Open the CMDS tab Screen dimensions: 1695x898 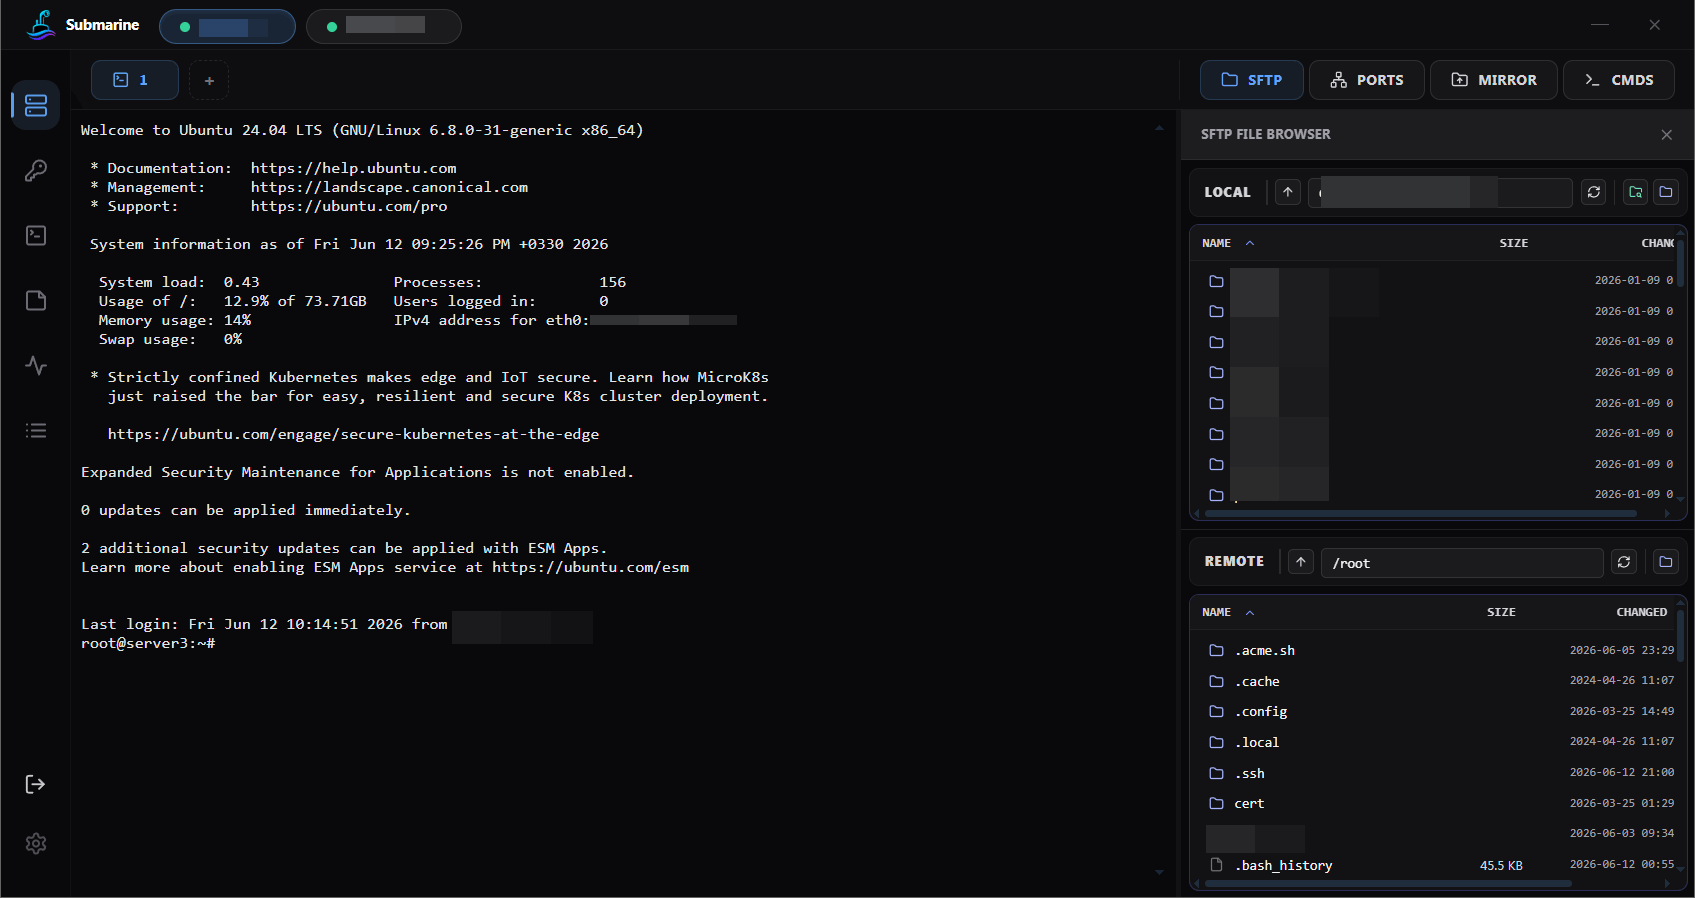click(1619, 80)
